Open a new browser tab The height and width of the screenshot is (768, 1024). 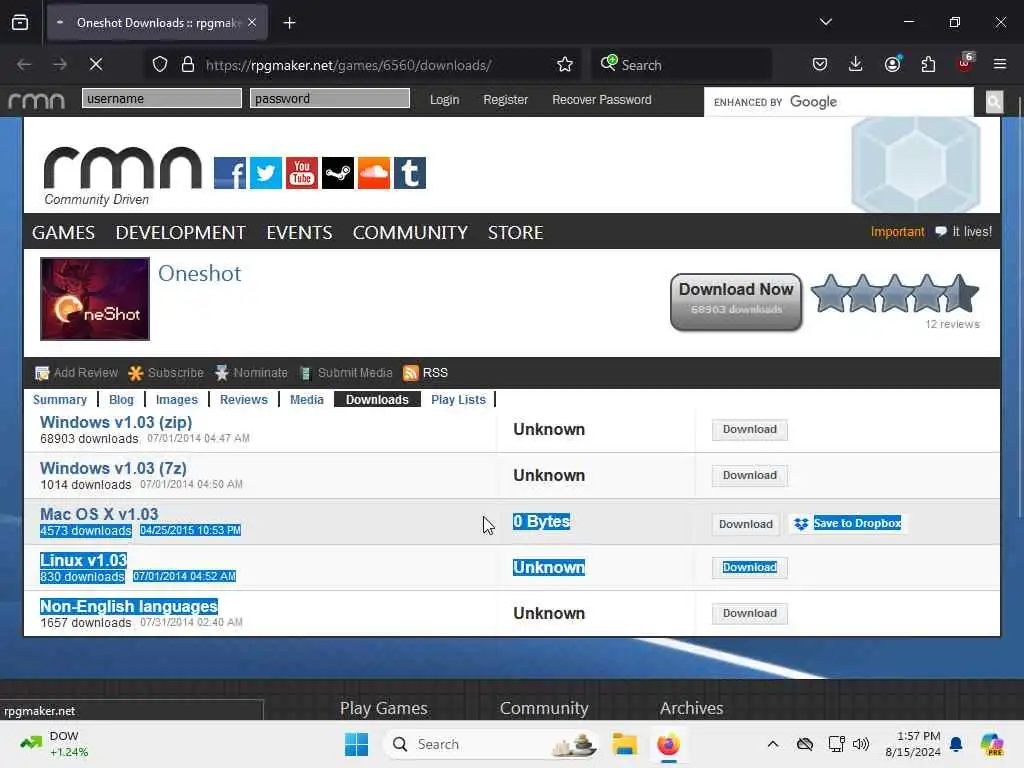[289, 23]
